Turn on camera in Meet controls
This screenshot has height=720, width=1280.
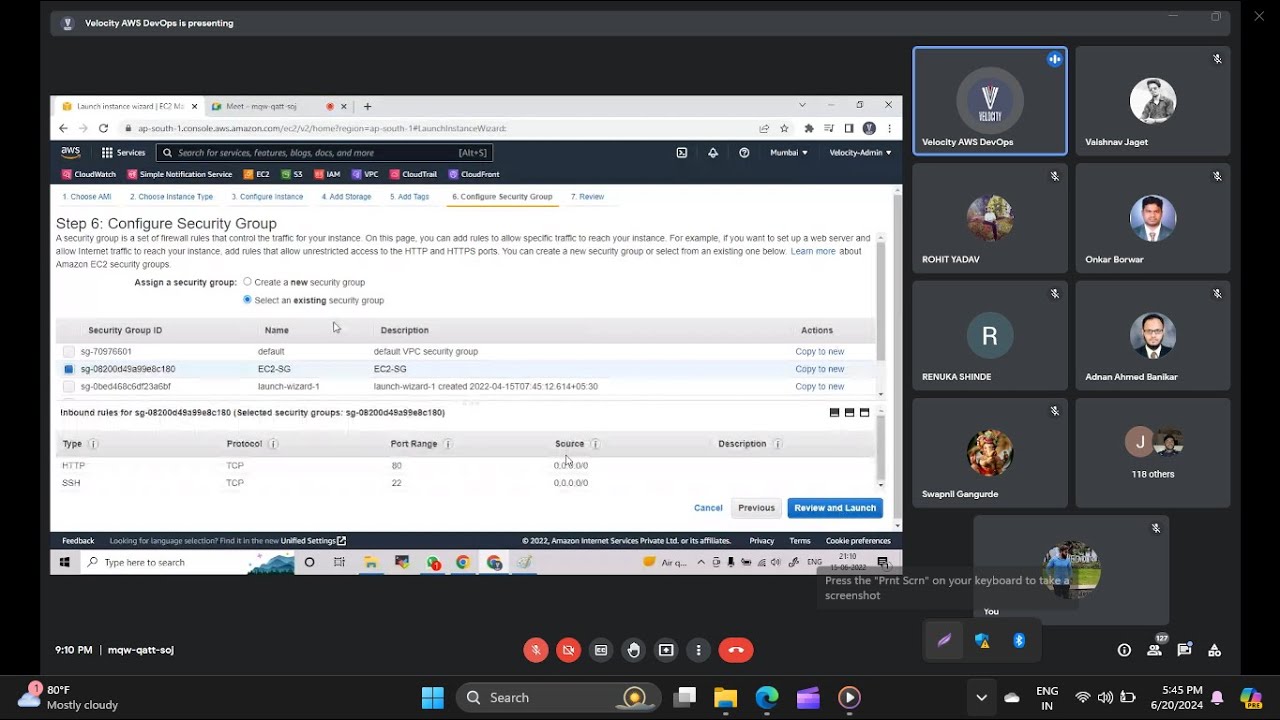[568, 650]
